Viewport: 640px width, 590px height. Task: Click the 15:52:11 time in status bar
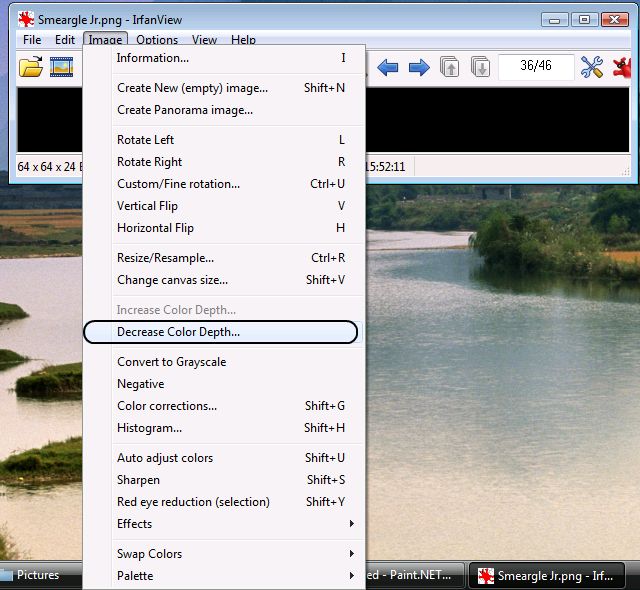pos(386,166)
